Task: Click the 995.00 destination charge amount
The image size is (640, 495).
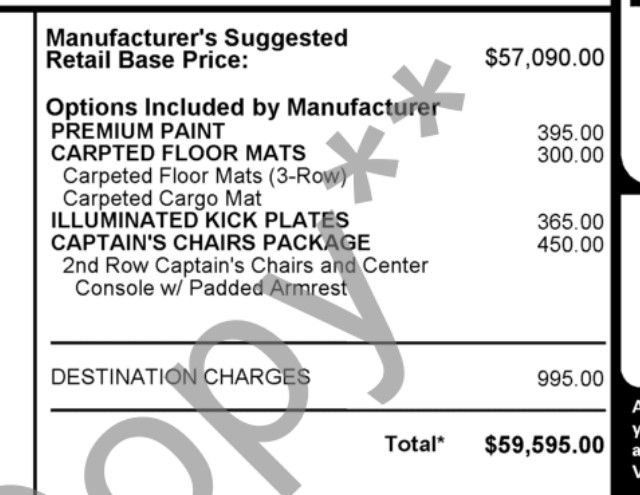Action: [570, 379]
